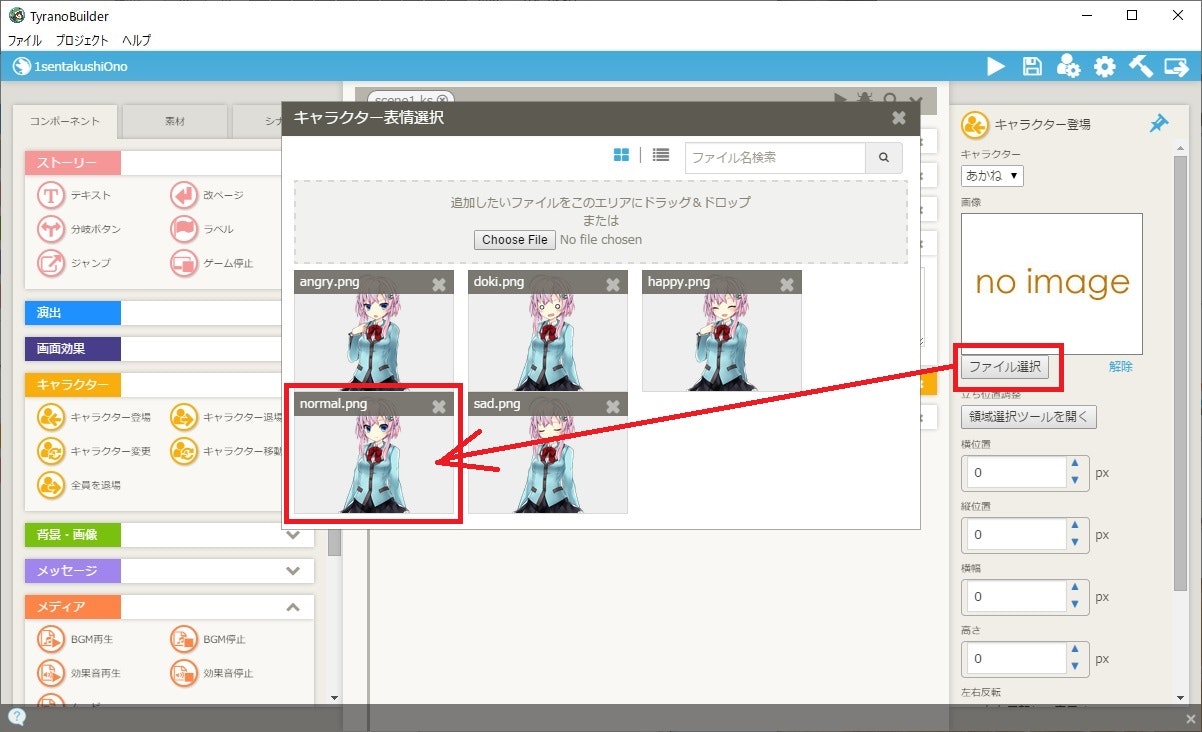This screenshot has width=1202, height=732.
Task: Close the scene1.ks tab
Action: pyautogui.click(x=444, y=99)
